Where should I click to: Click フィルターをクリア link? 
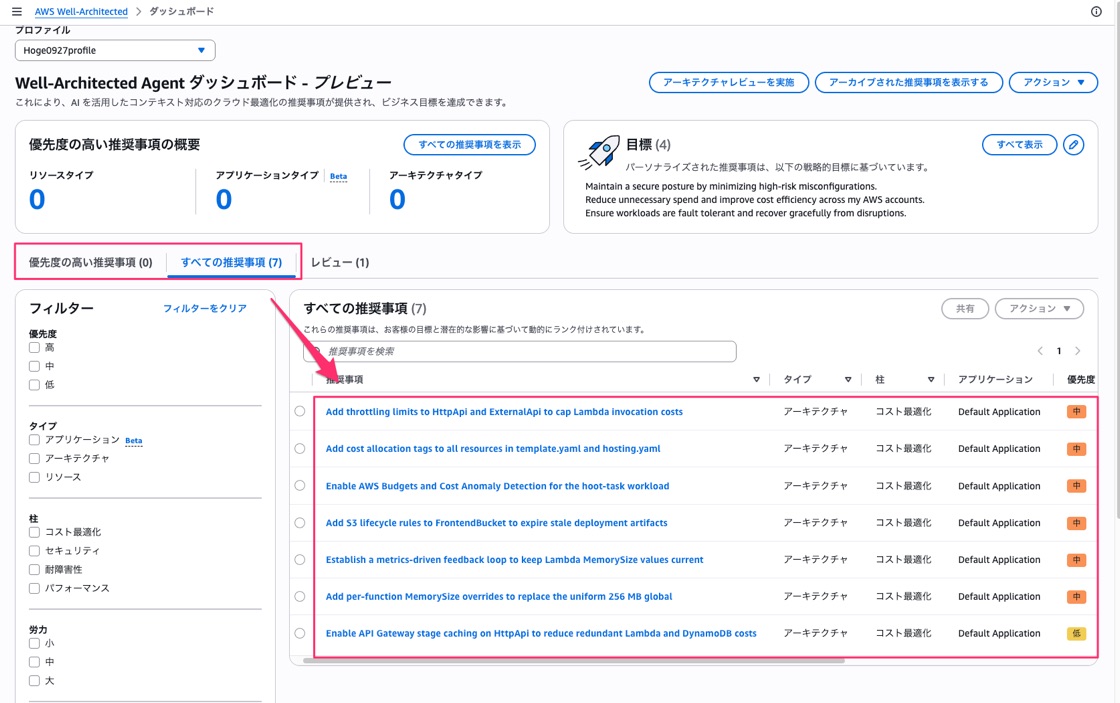click(x=205, y=309)
